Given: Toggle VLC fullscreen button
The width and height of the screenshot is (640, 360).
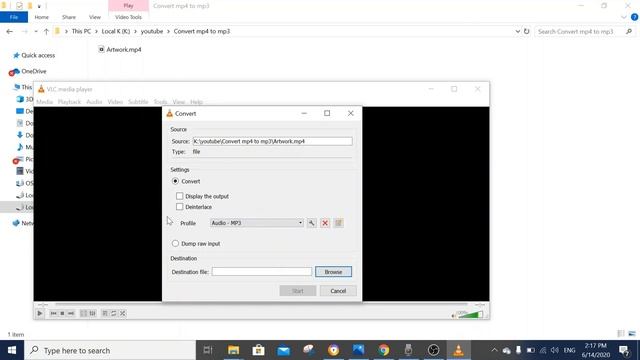Looking at the screenshot, I should (83, 313).
